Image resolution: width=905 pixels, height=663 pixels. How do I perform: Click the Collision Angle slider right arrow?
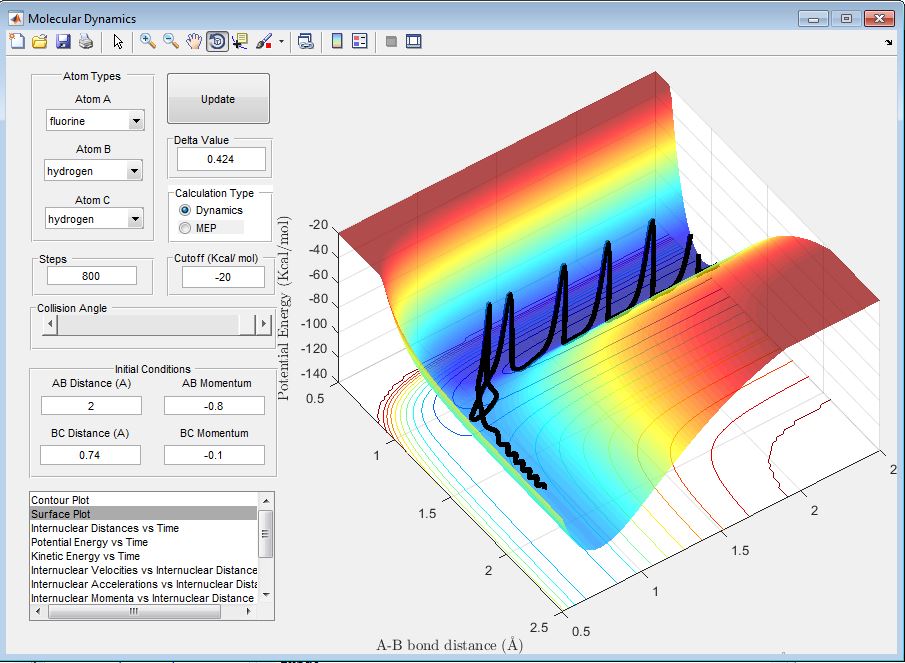[264, 325]
